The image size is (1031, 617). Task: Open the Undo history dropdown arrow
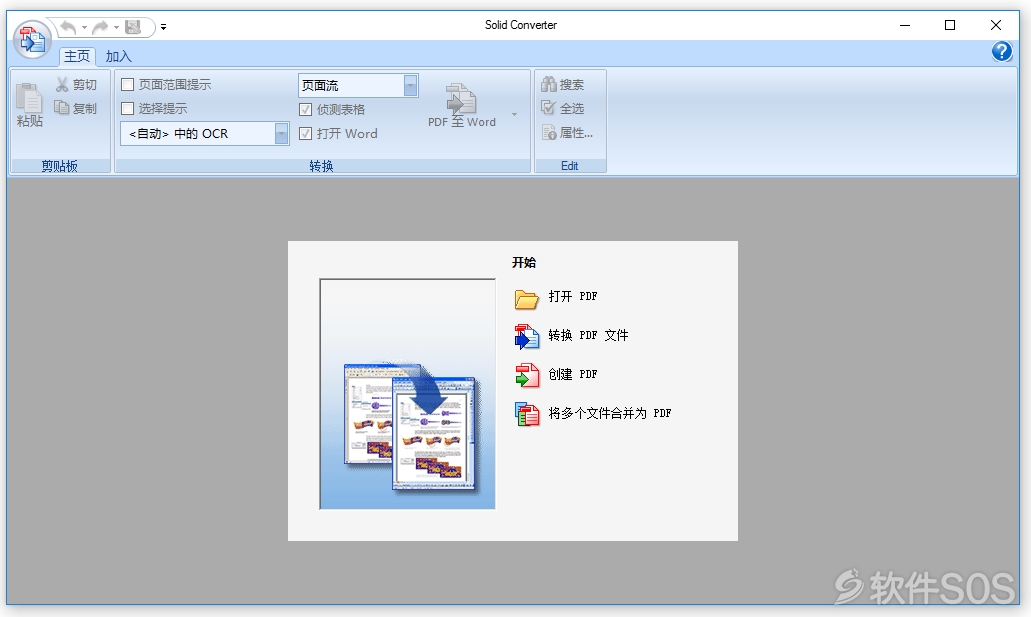84,28
